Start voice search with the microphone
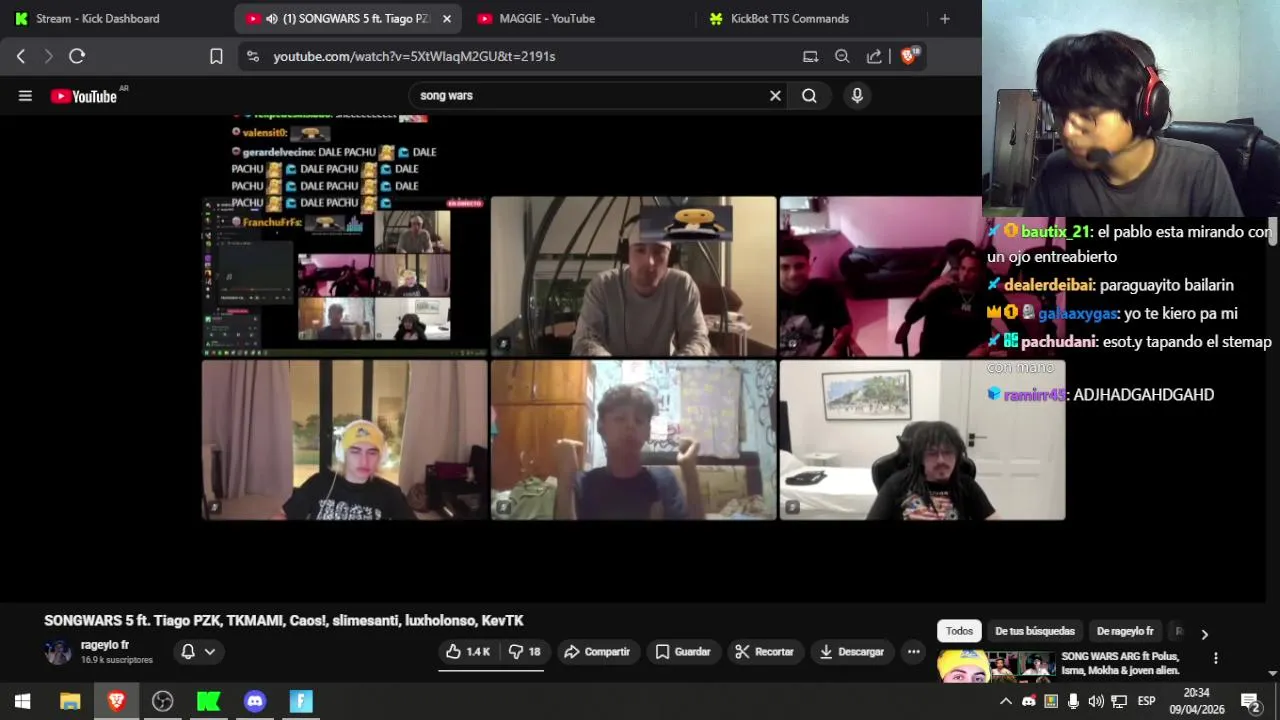Viewport: 1280px width, 720px height. pos(856,96)
